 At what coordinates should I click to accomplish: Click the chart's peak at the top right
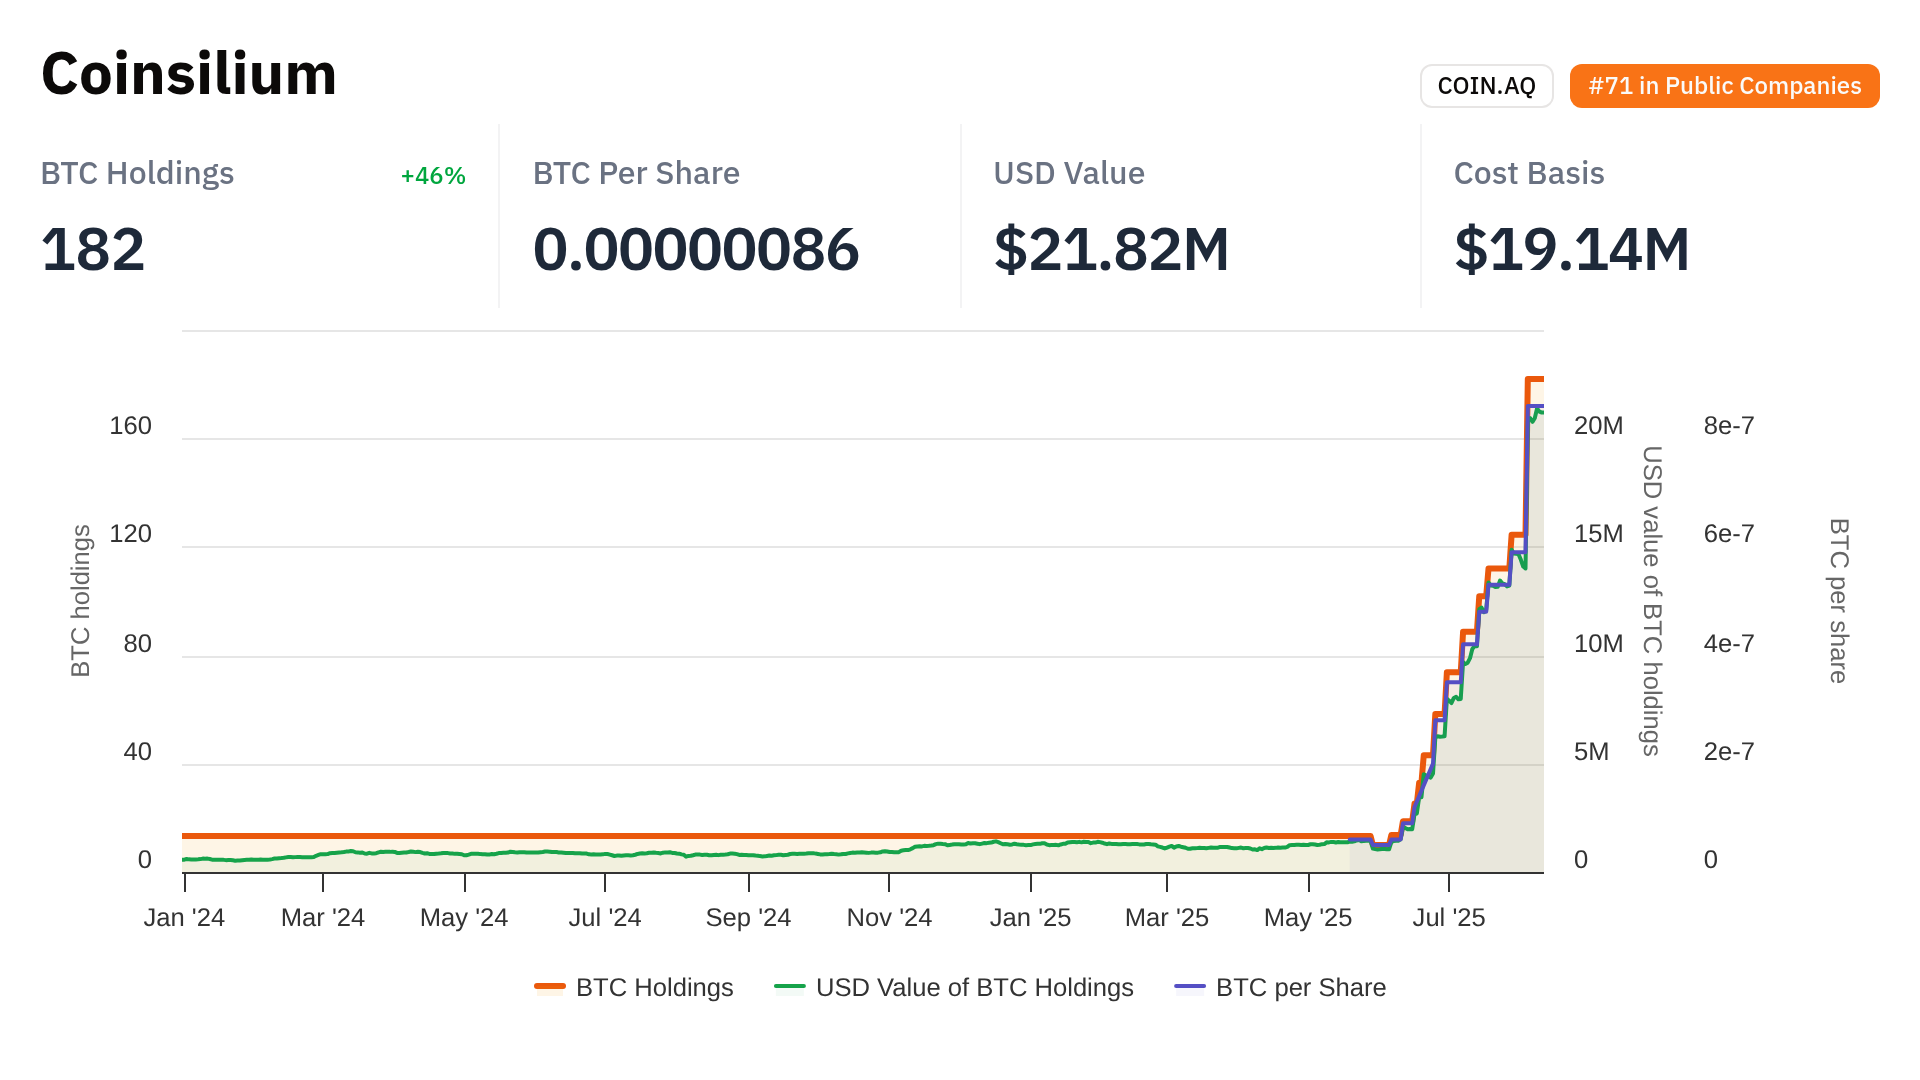(1535, 379)
